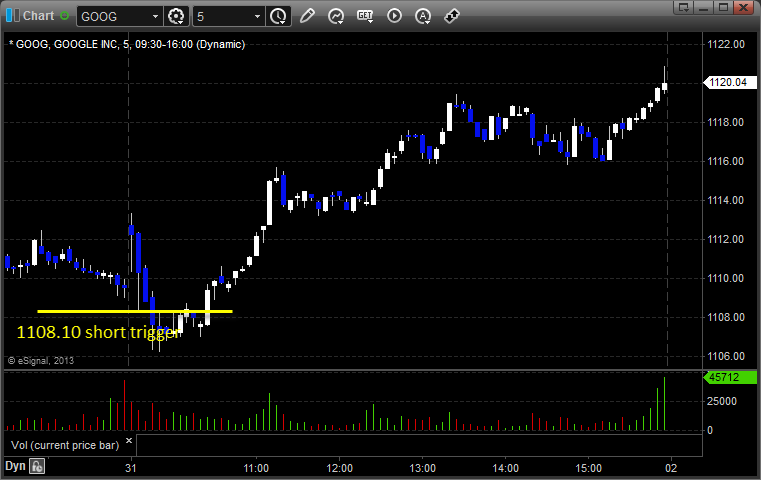The image size is (761, 480).
Task: Click the 02 date axis label
Action: click(x=671, y=468)
